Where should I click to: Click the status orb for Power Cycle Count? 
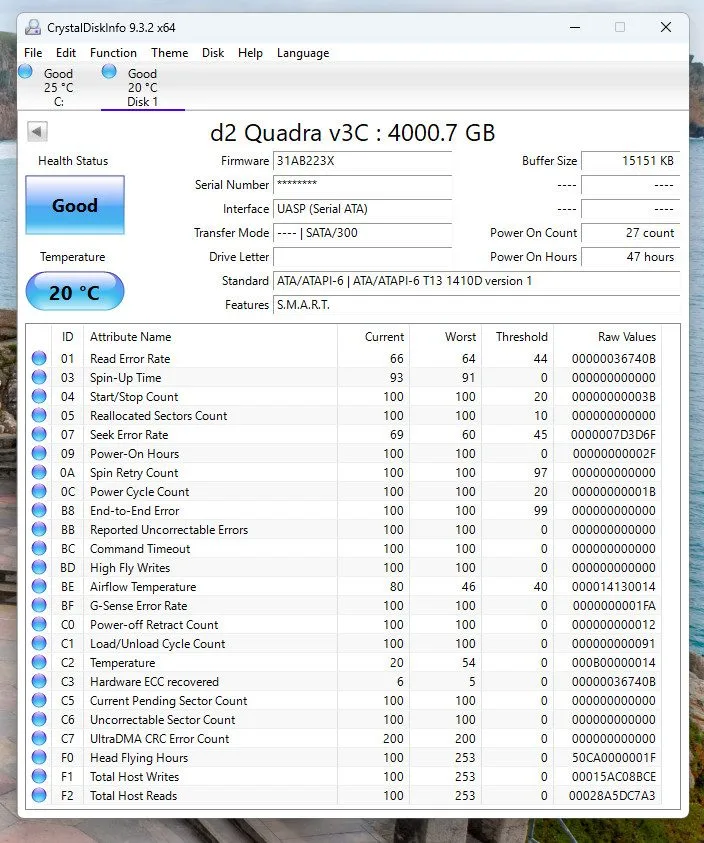point(39,491)
